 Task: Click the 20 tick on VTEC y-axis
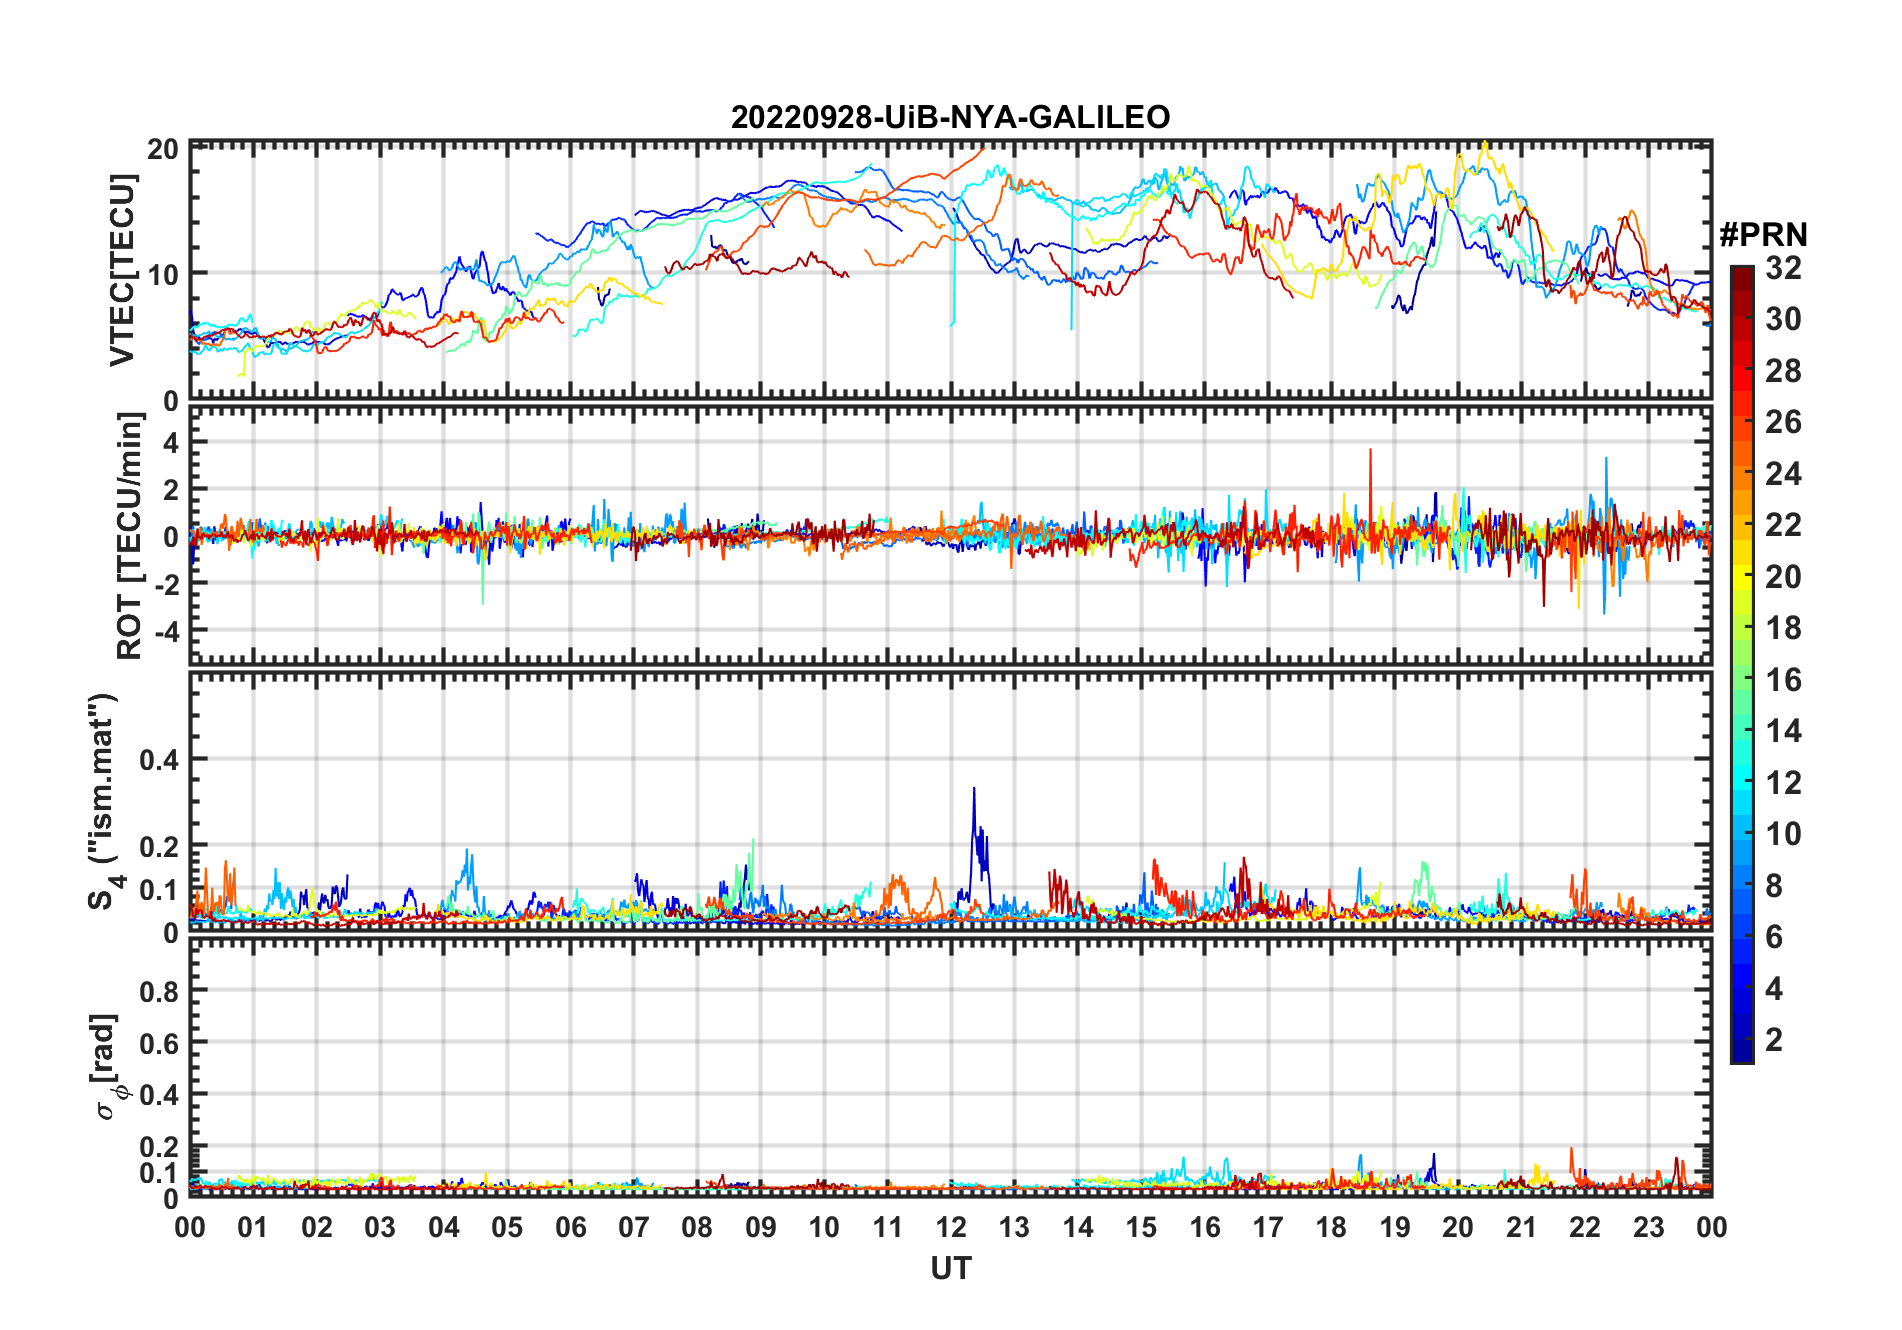(x=163, y=150)
